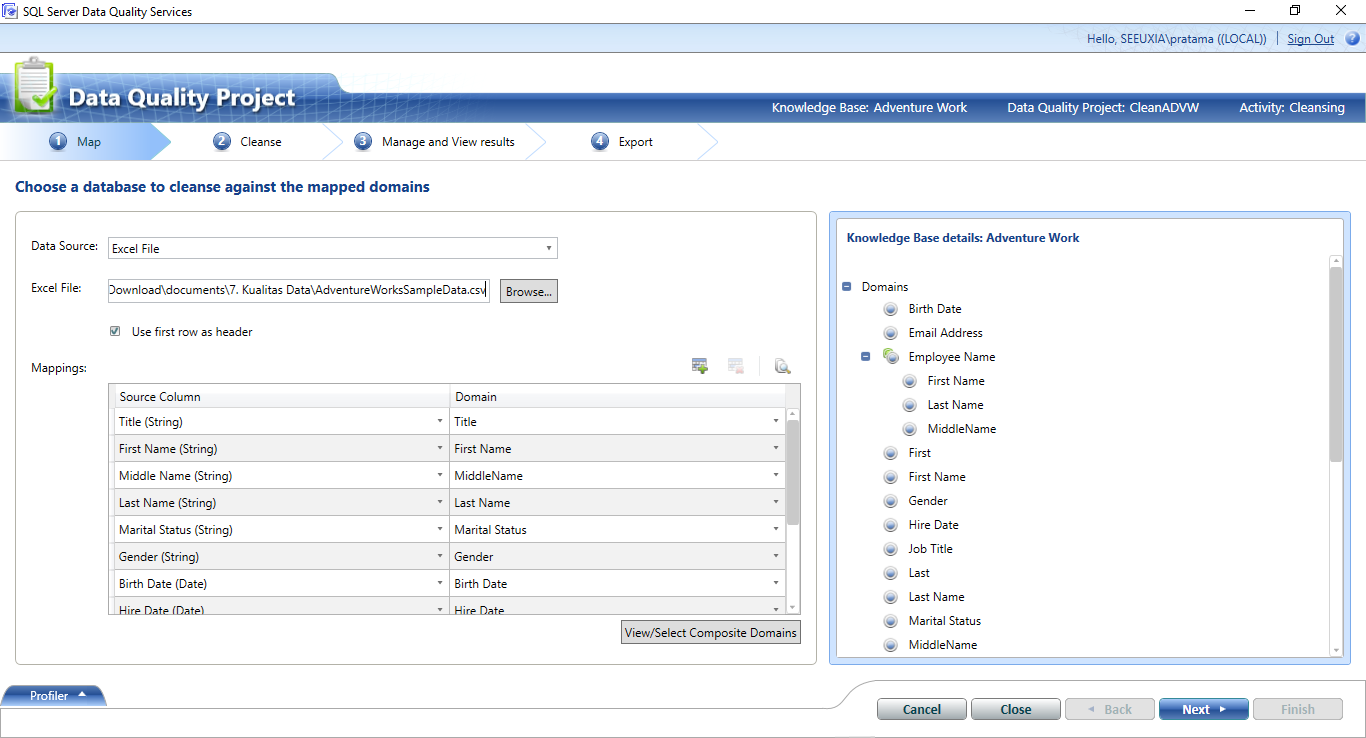The height and width of the screenshot is (738, 1366).
Task: Go to the Cleanse step
Action: pyautogui.click(x=248, y=142)
